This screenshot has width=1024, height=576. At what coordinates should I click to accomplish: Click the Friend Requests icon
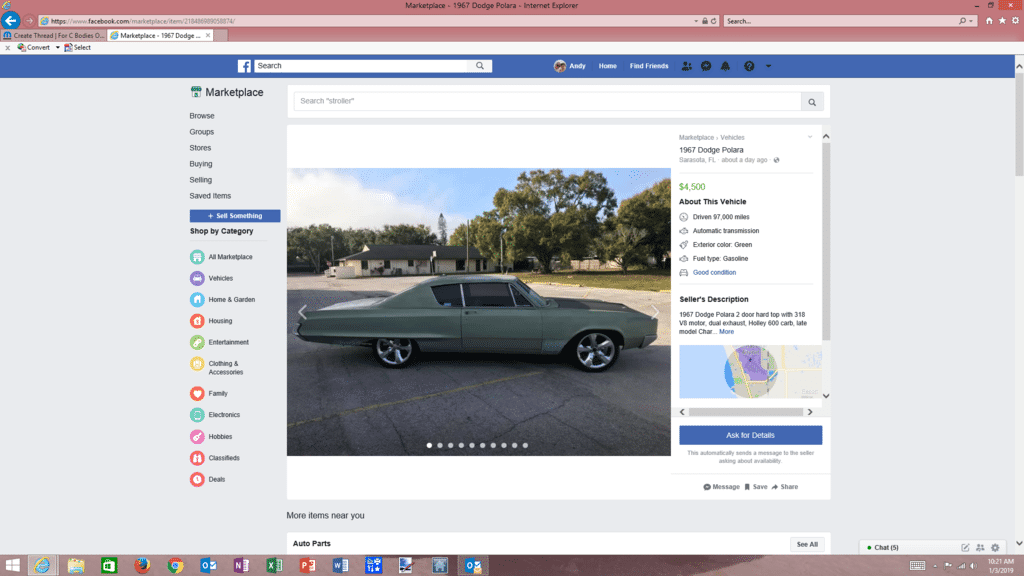pos(686,66)
